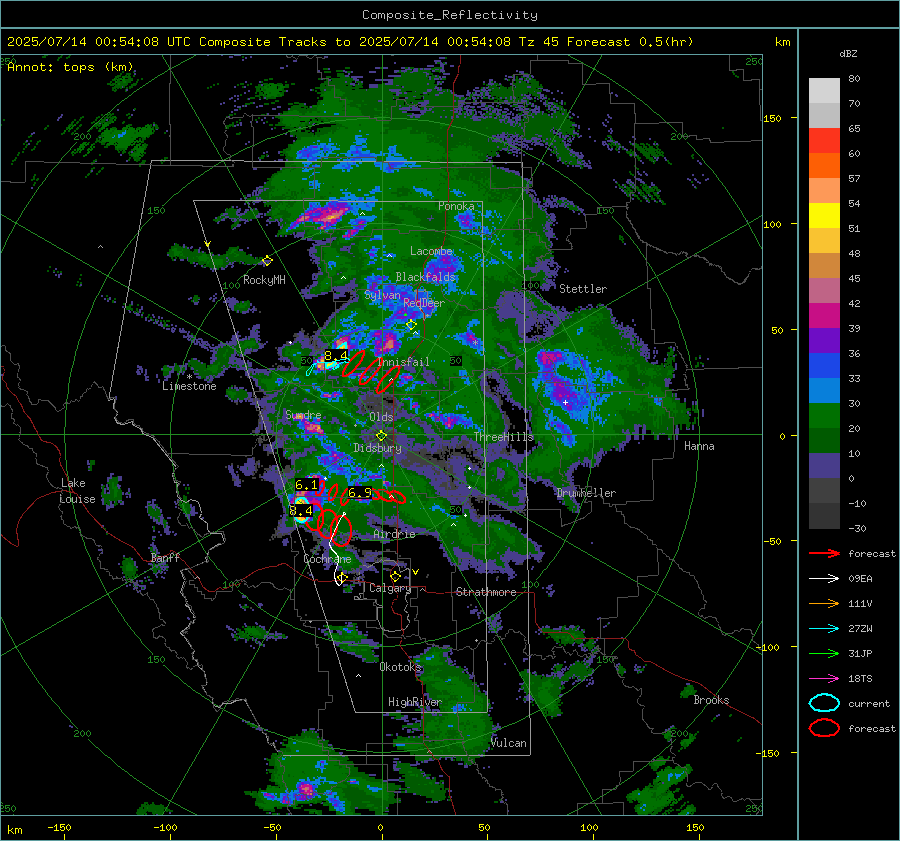Click the RockyMH label
Image resolution: width=900 pixels, height=841 pixels.
tap(264, 280)
